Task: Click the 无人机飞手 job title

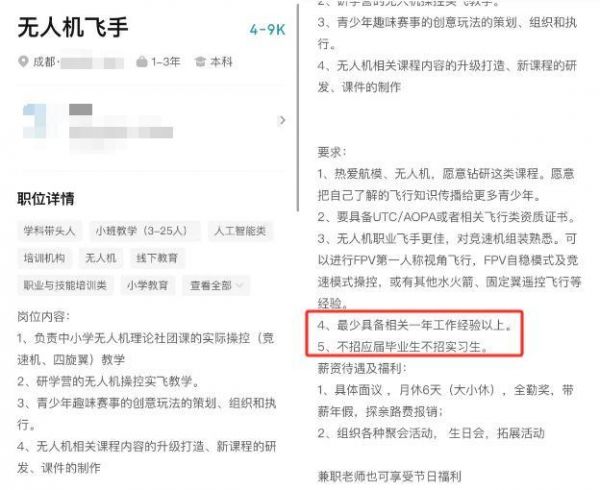Action: coord(72,27)
